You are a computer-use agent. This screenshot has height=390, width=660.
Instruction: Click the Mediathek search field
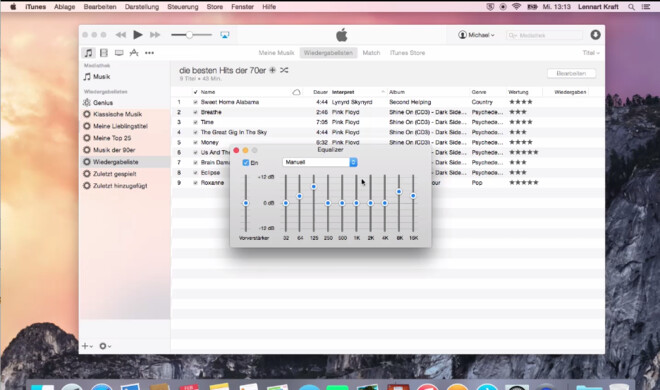[x=544, y=35]
